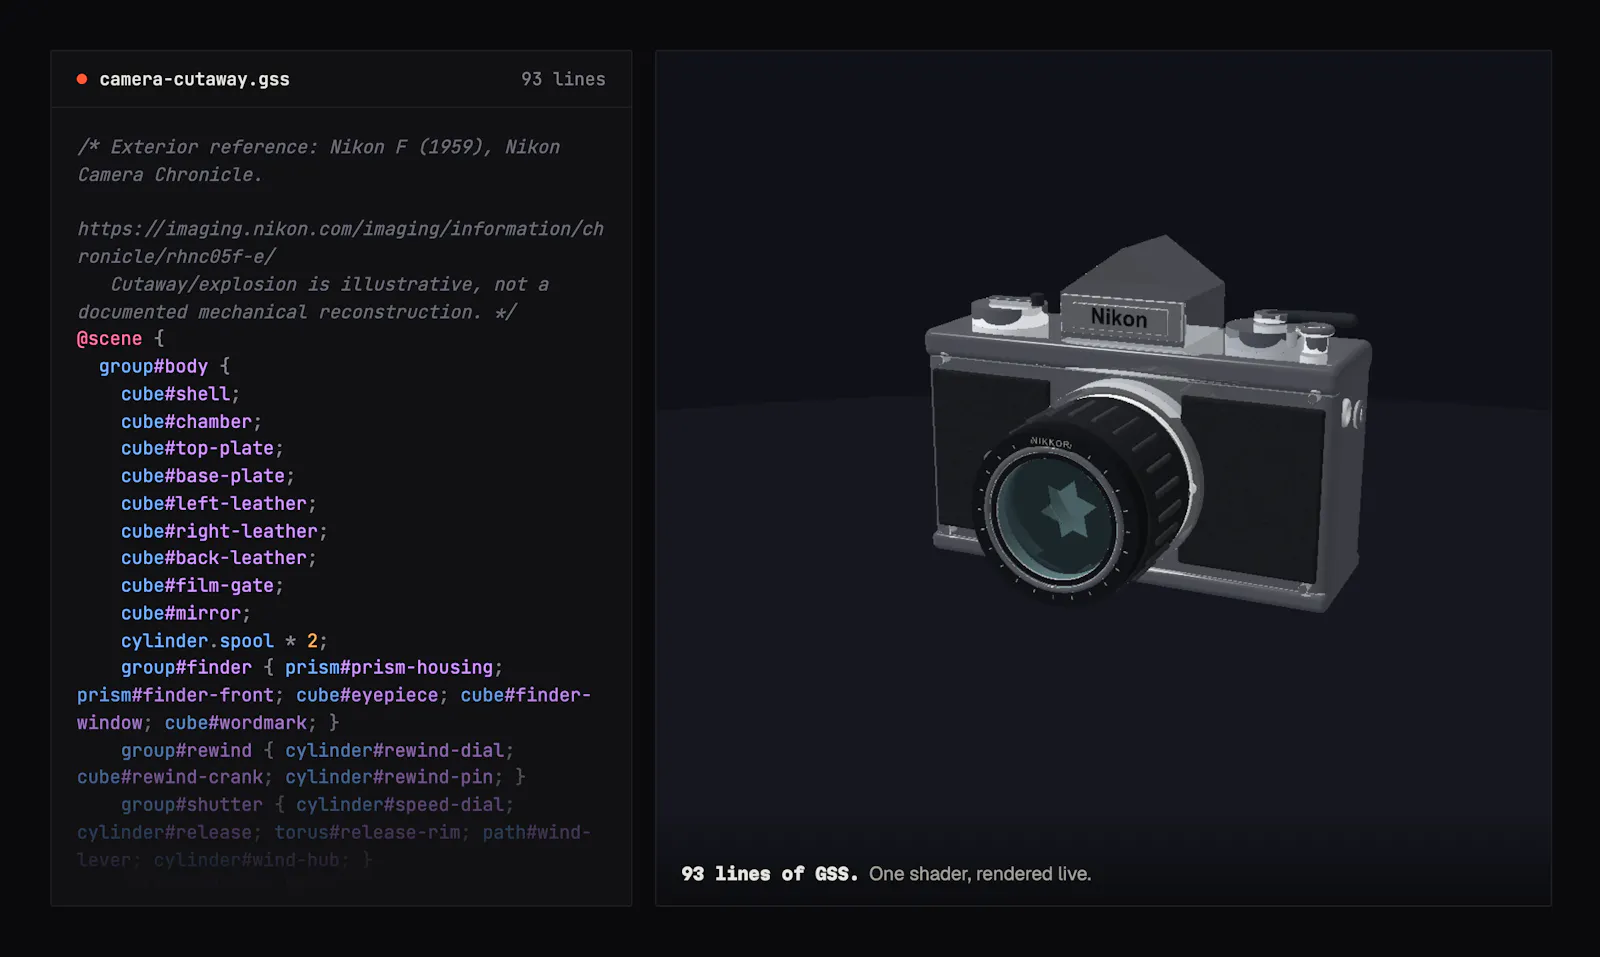Click 'prism#prism-housing;' in the code
This screenshot has height=957, width=1600.
(394, 667)
